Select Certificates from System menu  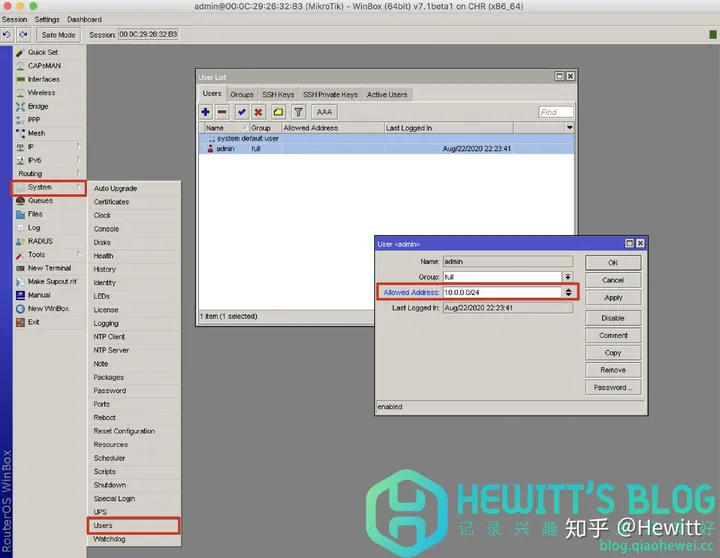tap(134, 202)
